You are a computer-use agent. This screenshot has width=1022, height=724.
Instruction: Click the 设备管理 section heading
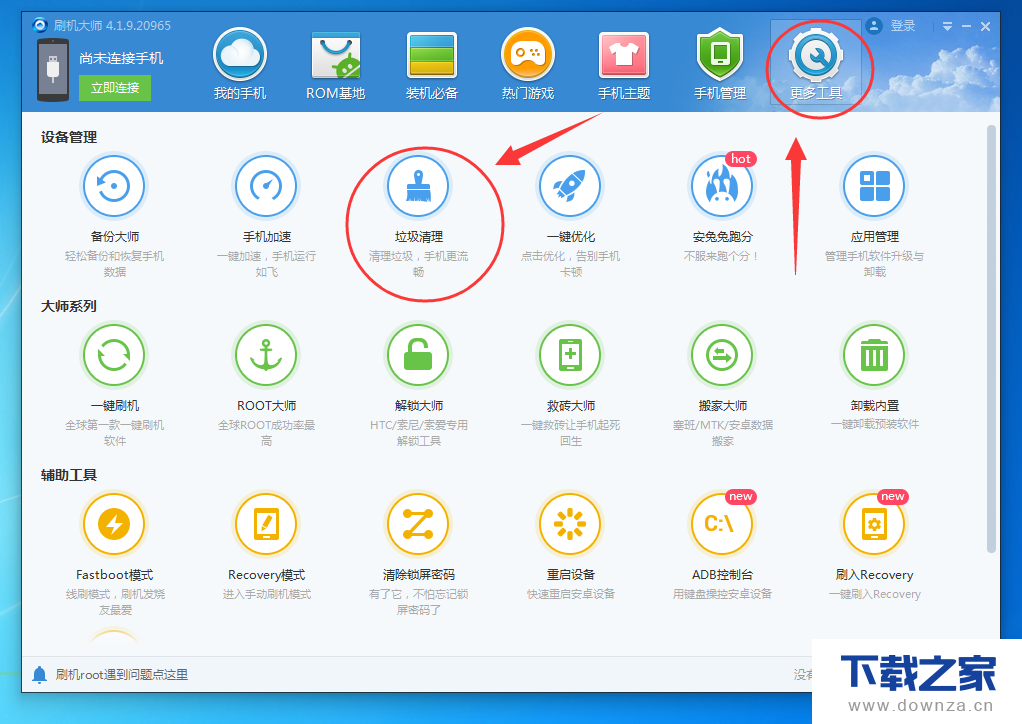click(69, 138)
